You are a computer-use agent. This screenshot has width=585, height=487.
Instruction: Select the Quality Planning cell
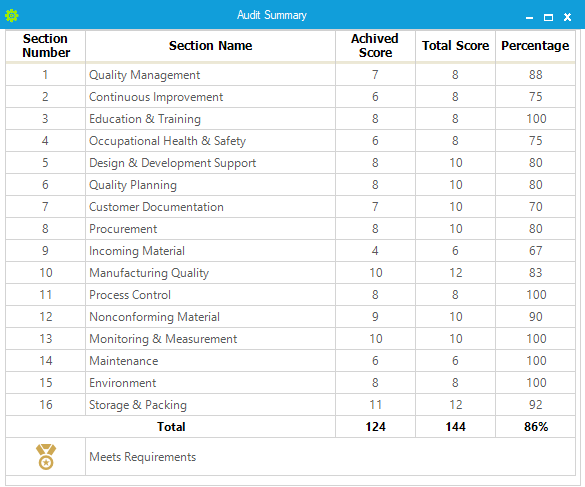point(210,185)
